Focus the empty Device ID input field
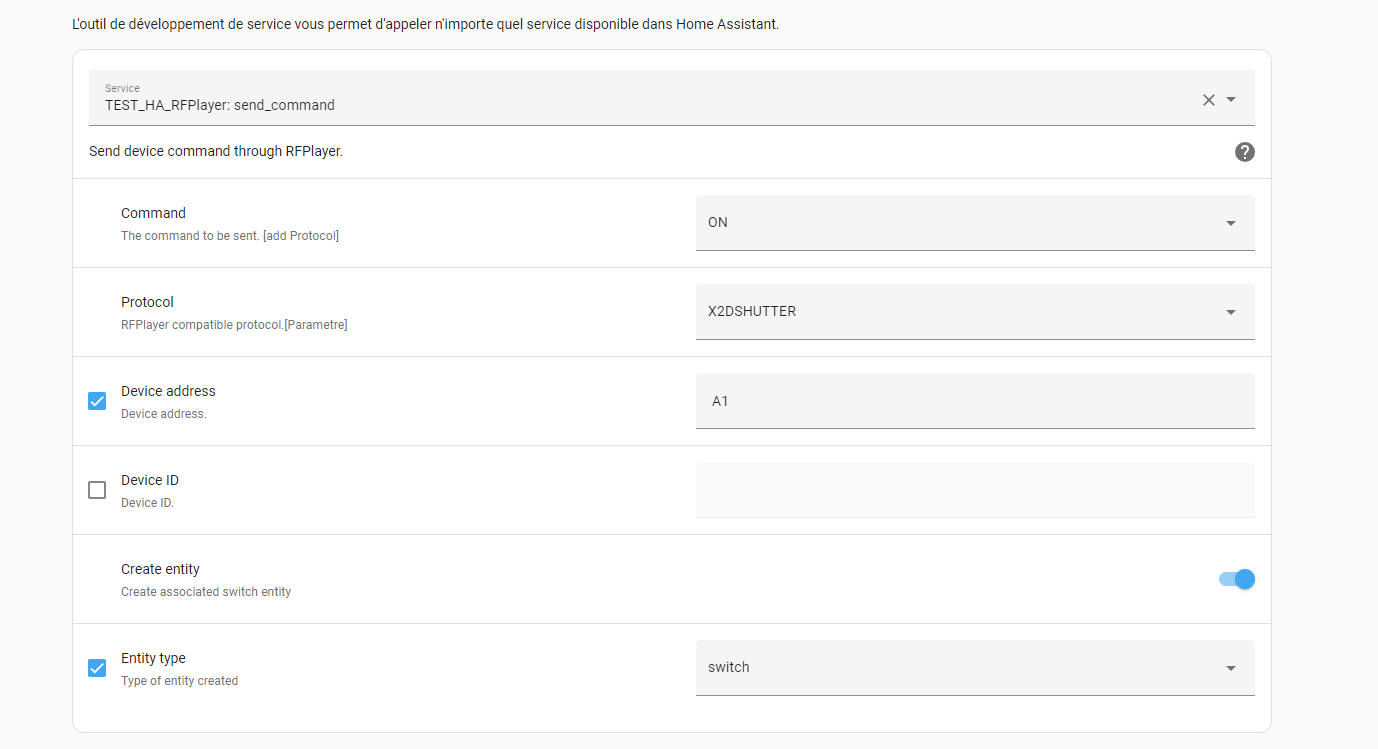The image size is (1378, 749). (975, 490)
